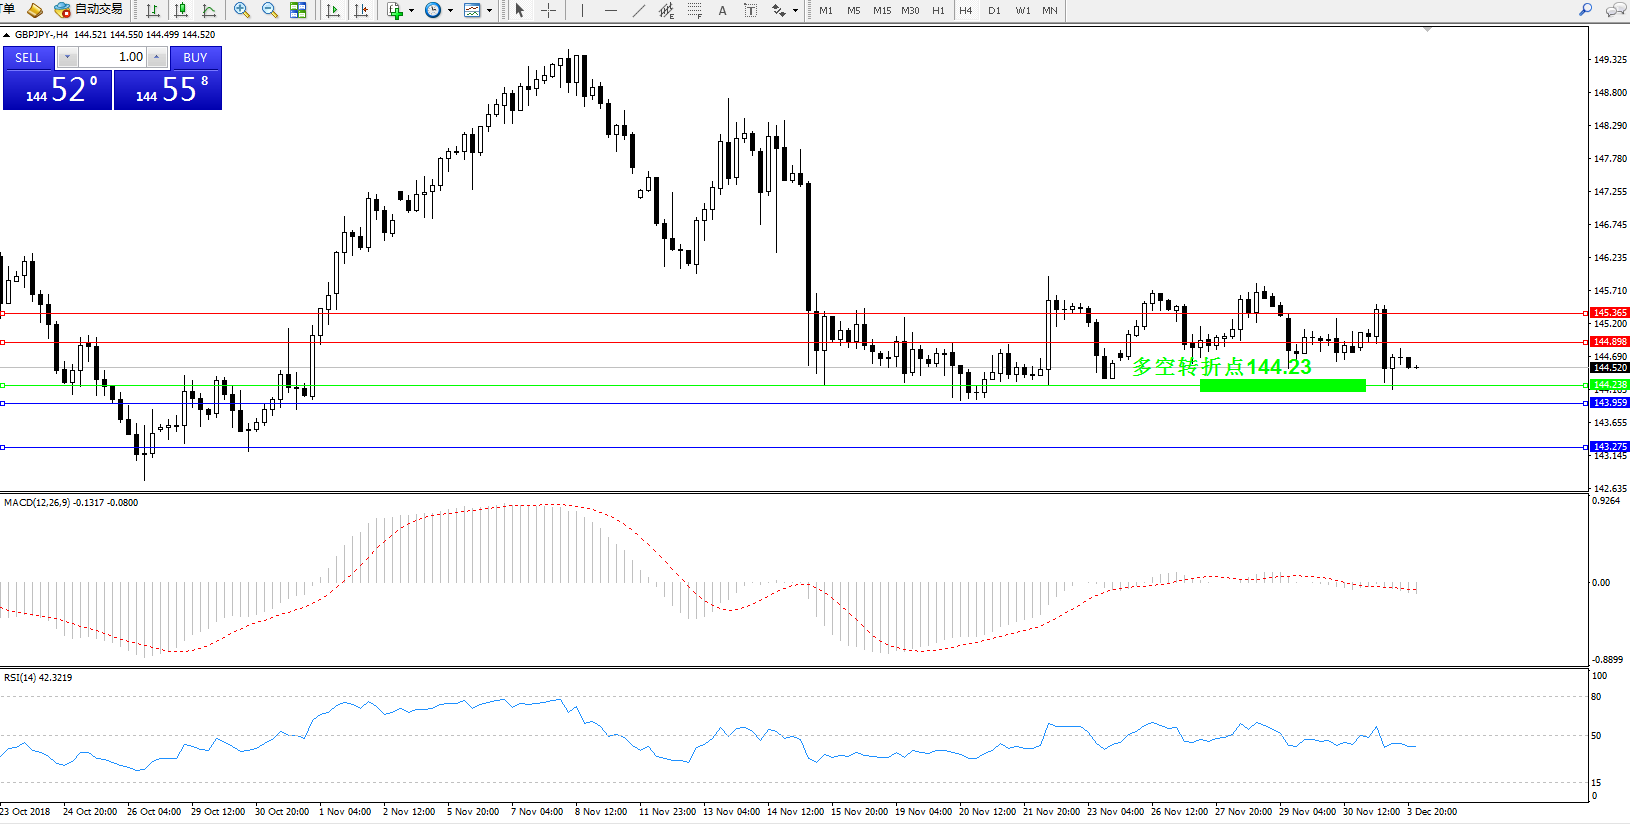This screenshot has width=1630, height=824.
Task: Open the search magnifier at top right
Action: [1585, 10]
